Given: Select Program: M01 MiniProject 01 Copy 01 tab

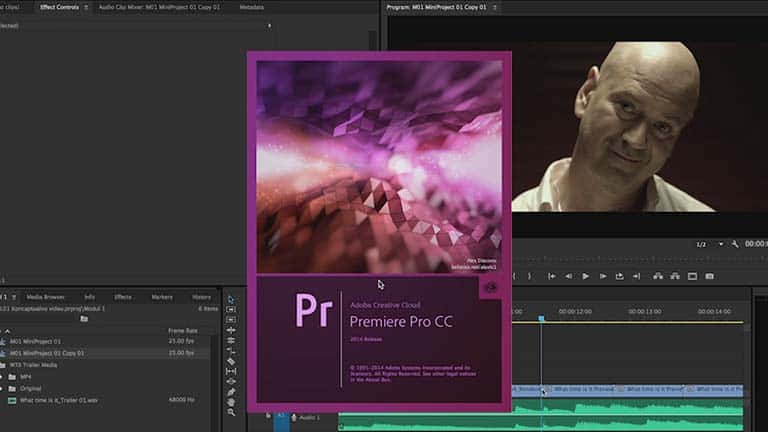Looking at the screenshot, I should 436,7.
